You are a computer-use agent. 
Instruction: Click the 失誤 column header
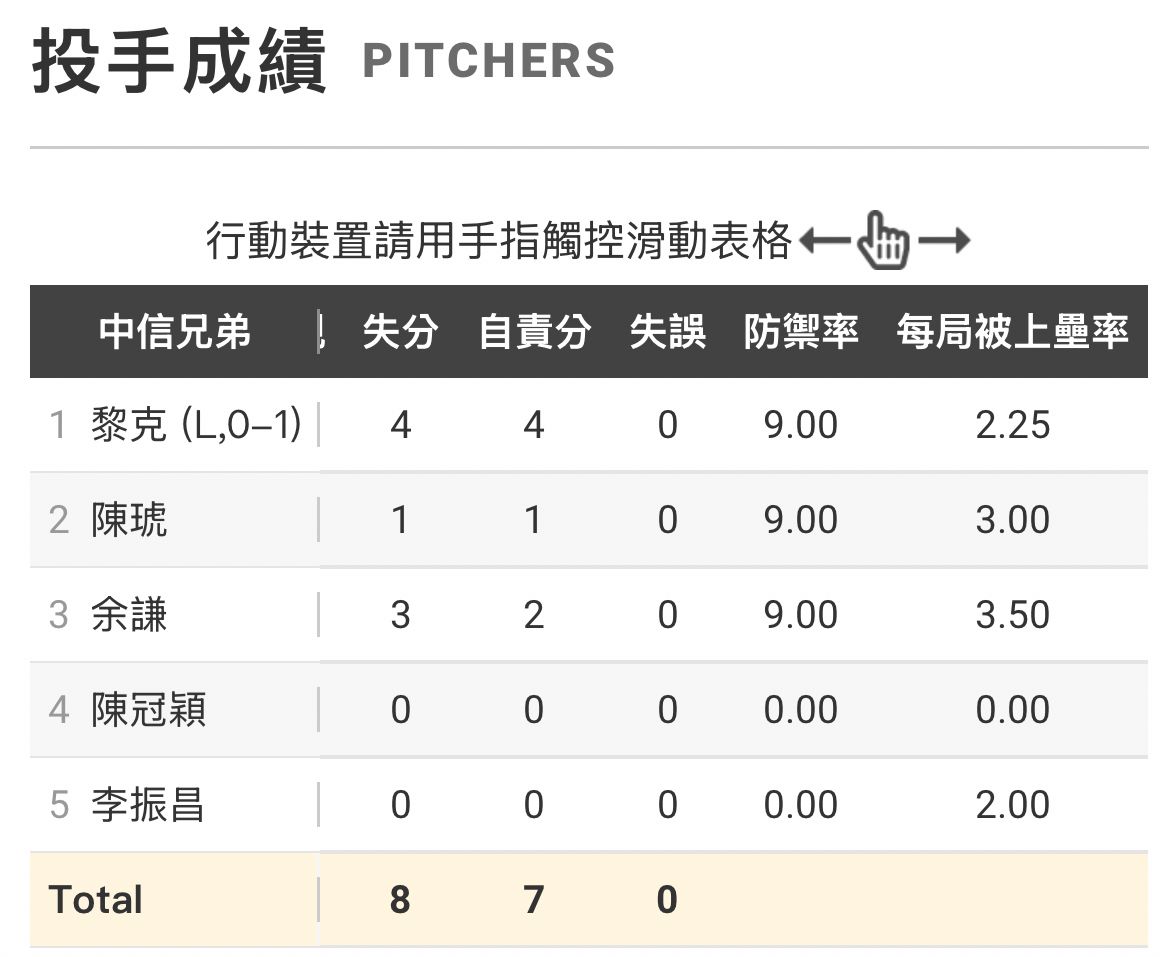[667, 332]
